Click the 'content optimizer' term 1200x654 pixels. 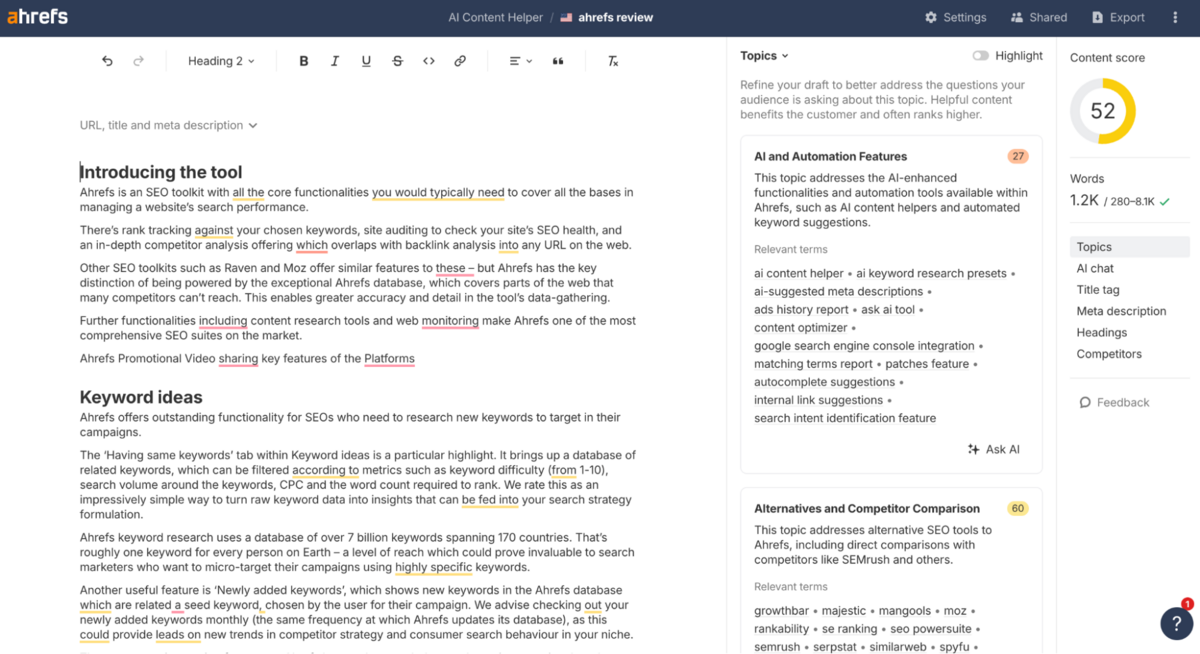(x=800, y=327)
